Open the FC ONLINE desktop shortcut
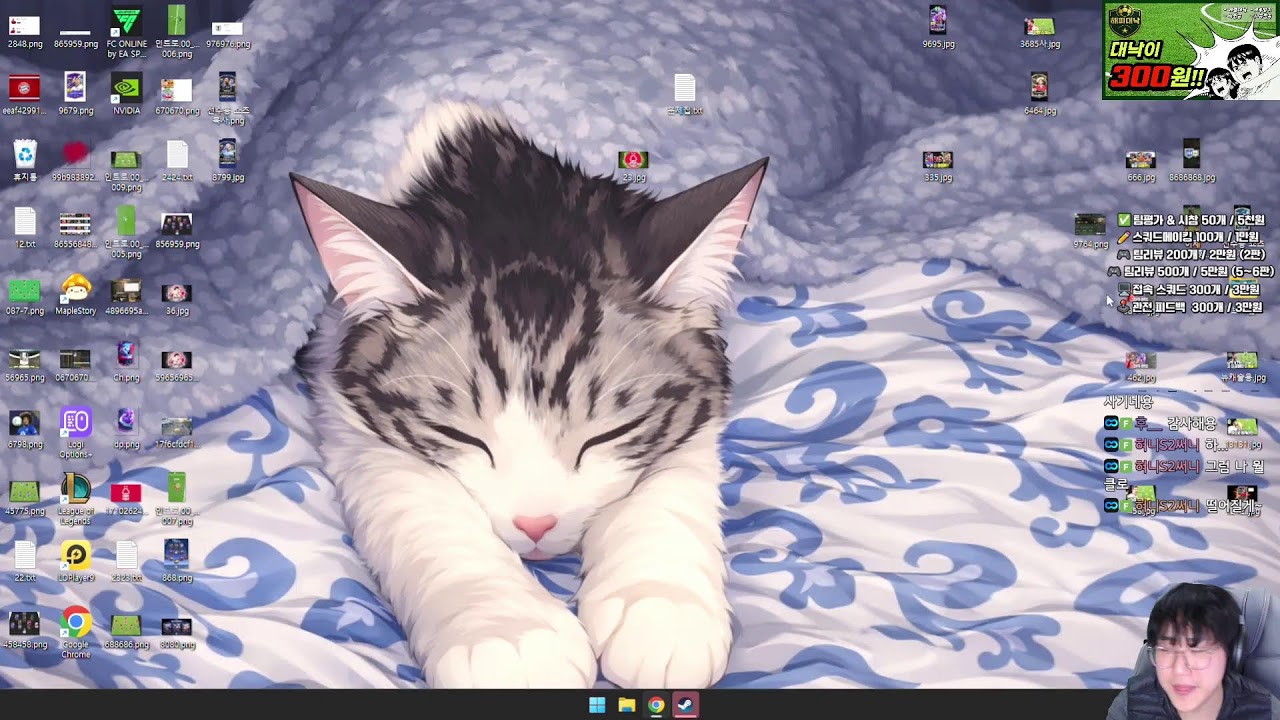Viewport: 1280px width, 720px height. (x=126, y=22)
